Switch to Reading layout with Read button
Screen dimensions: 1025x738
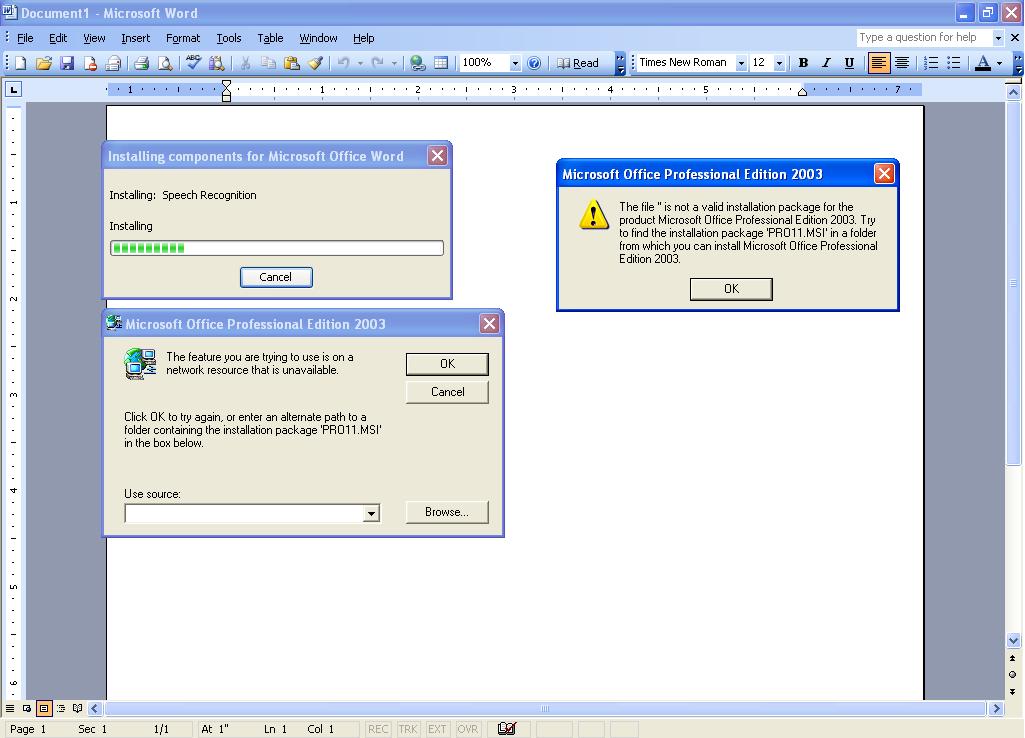click(x=577, y=63)
